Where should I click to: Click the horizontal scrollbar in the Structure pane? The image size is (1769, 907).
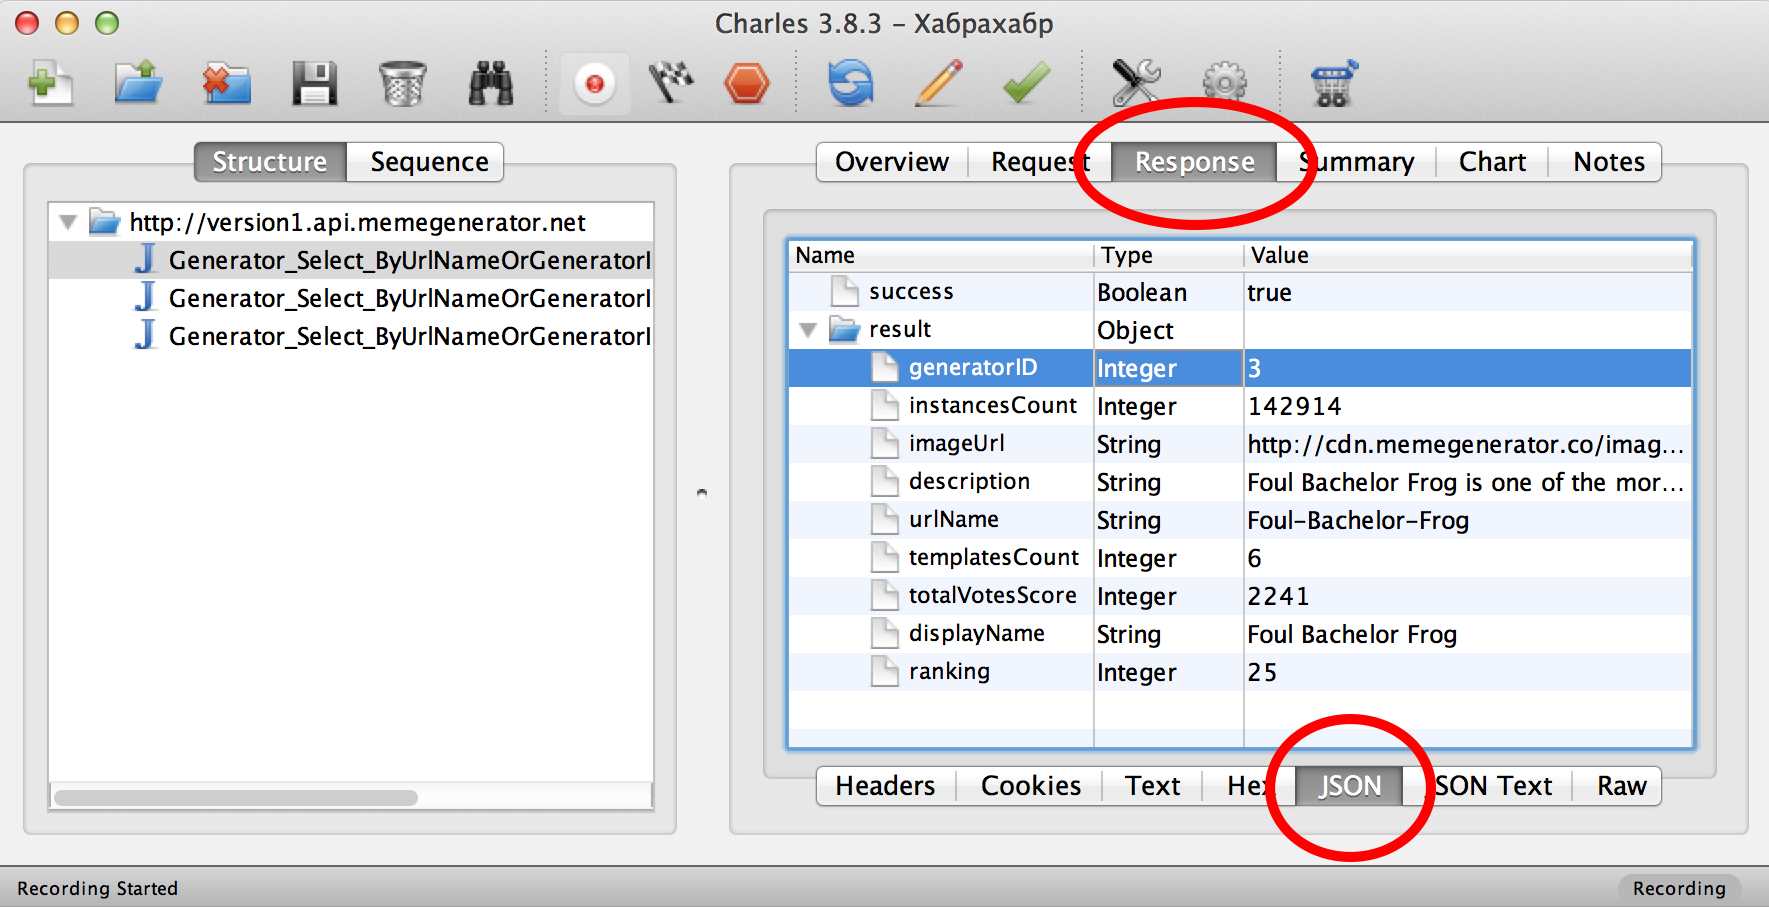tap(236, 798)
